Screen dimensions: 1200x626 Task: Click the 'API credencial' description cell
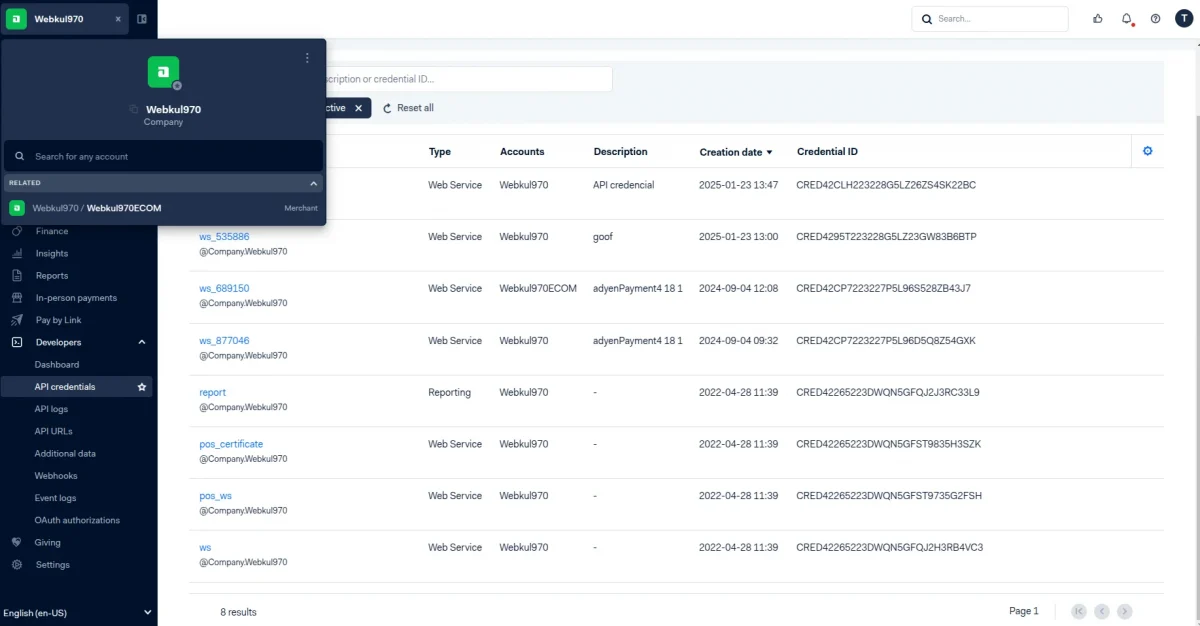pos(623,185)
